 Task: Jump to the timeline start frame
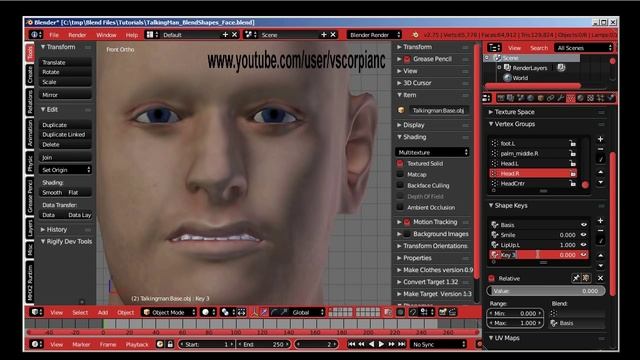click(x=351, y=344)
